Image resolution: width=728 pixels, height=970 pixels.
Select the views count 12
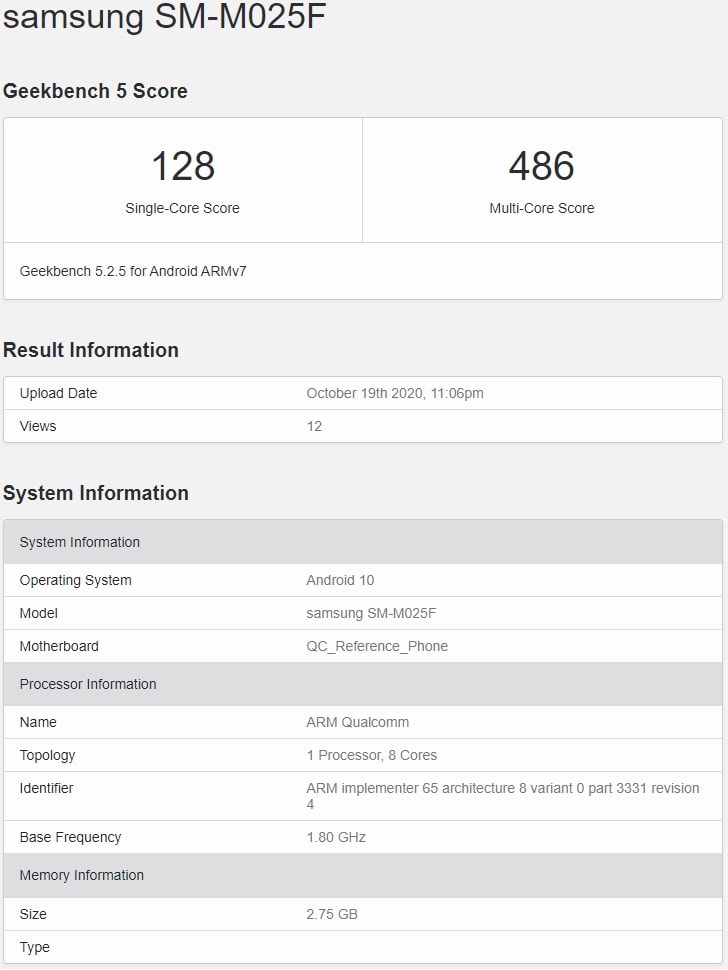pyautogui.click(x=314, y=426)
